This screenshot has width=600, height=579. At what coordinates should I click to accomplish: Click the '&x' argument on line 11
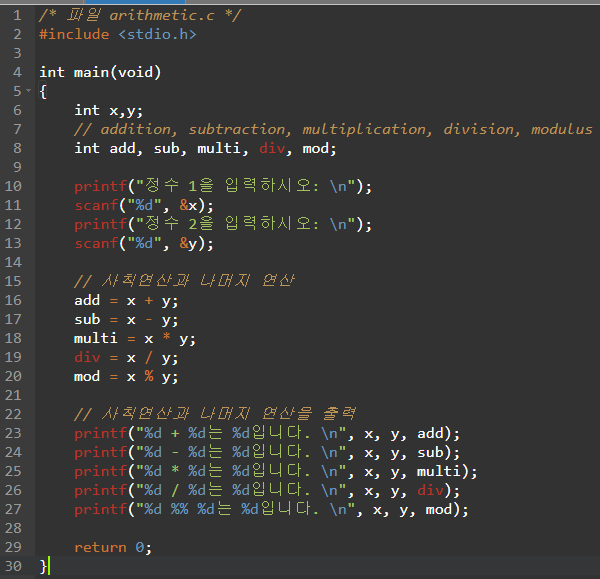(x=189, y=206)
